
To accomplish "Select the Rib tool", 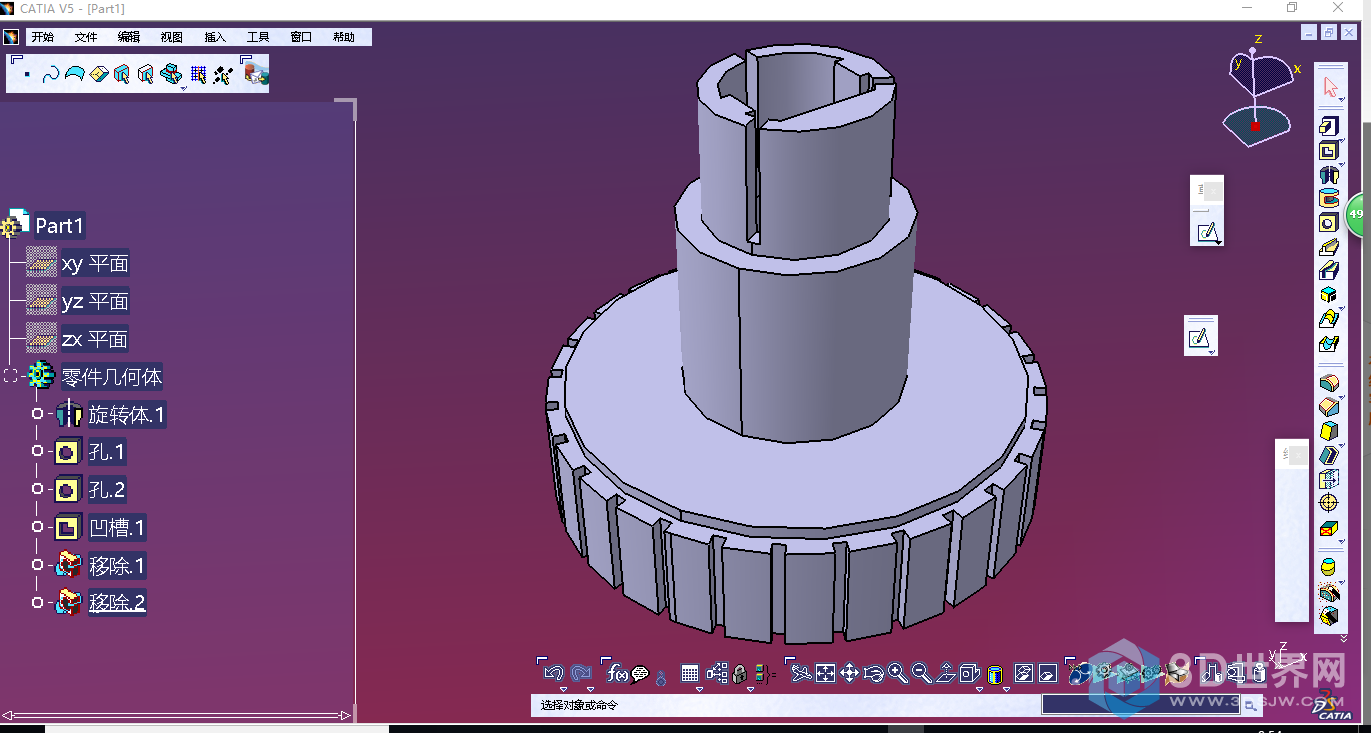I will click(x=1328, y=247).
